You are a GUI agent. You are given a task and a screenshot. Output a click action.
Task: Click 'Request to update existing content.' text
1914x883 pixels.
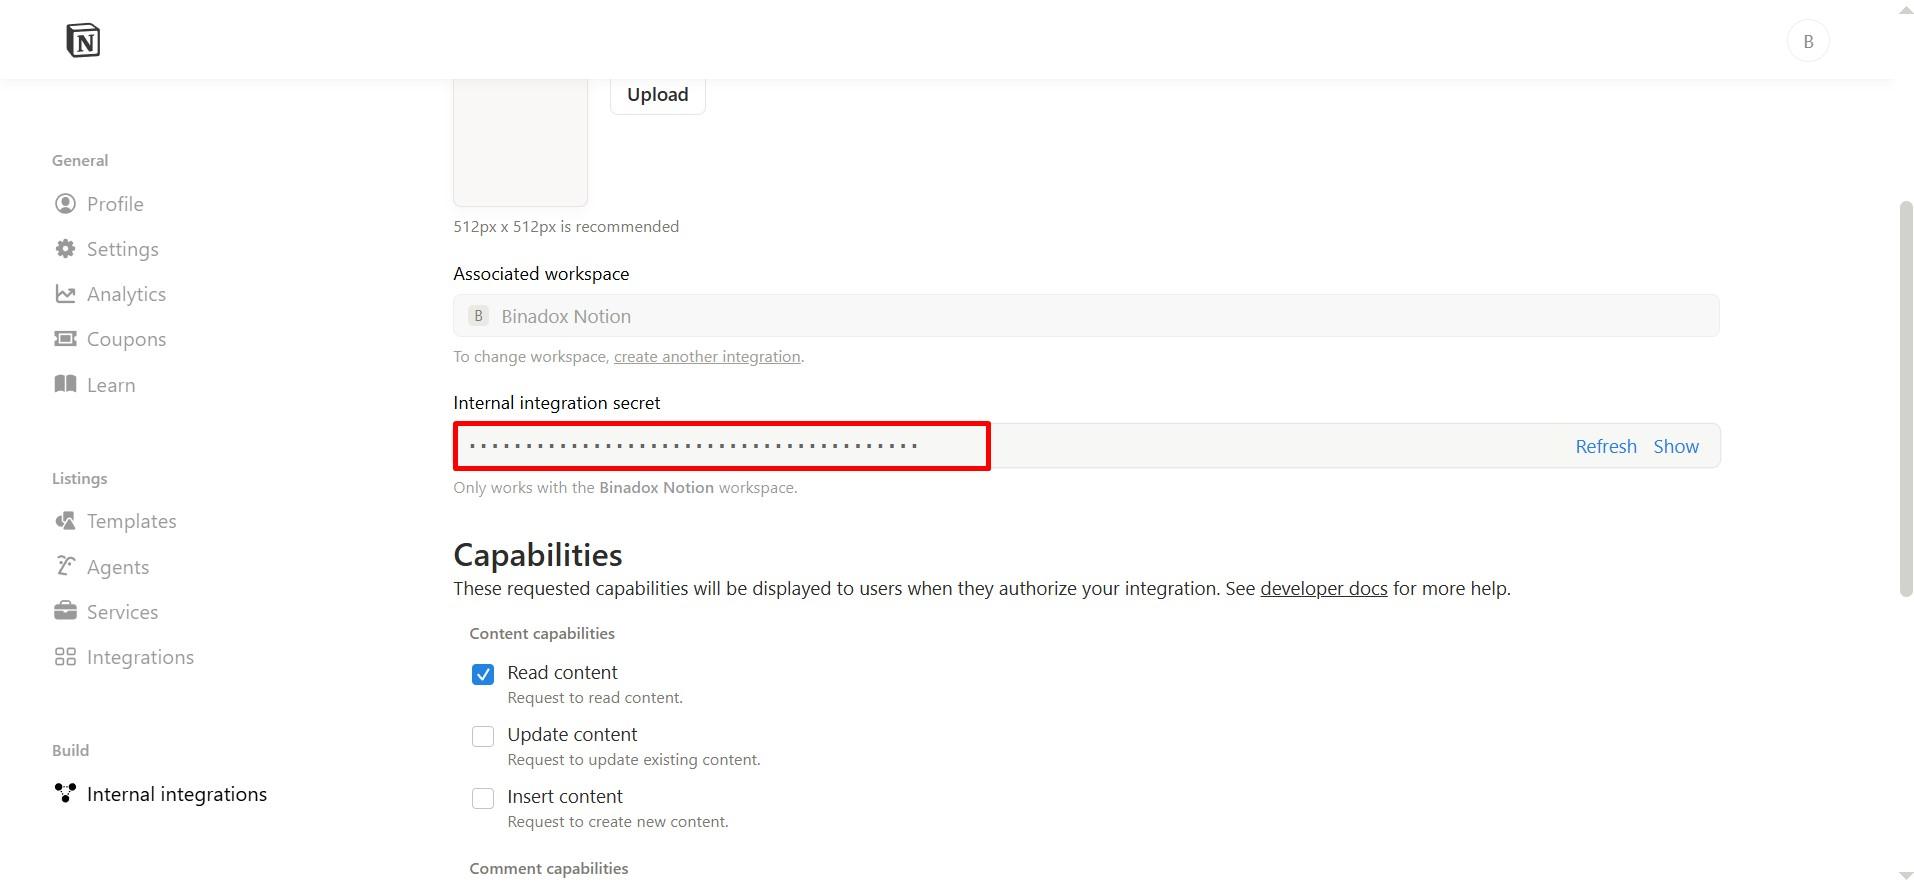(634, 760)
